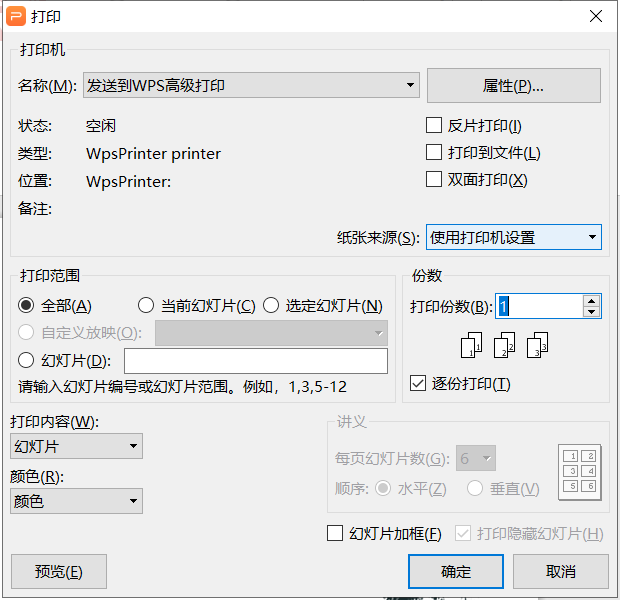Enable 双面打印(X) checkbox
The height and width of the screenshot is (600, 620).
click(x=434, y=179)
